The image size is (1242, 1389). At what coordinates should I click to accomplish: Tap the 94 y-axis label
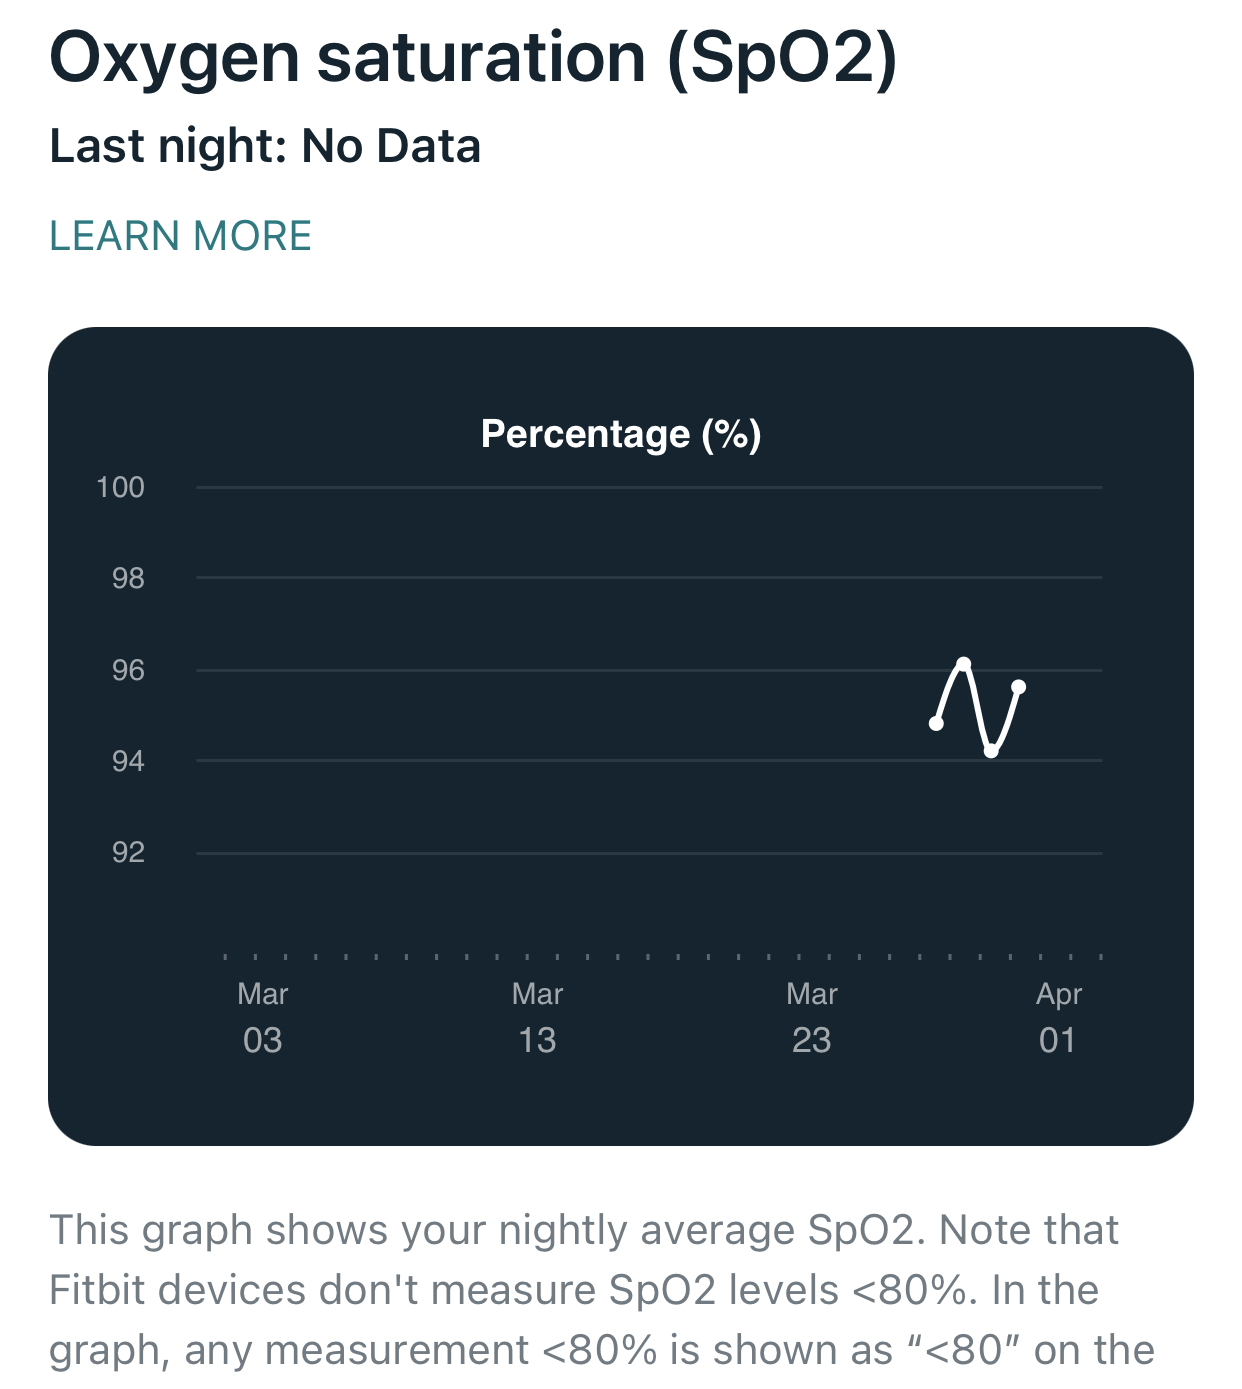click(x=128, y=761)
